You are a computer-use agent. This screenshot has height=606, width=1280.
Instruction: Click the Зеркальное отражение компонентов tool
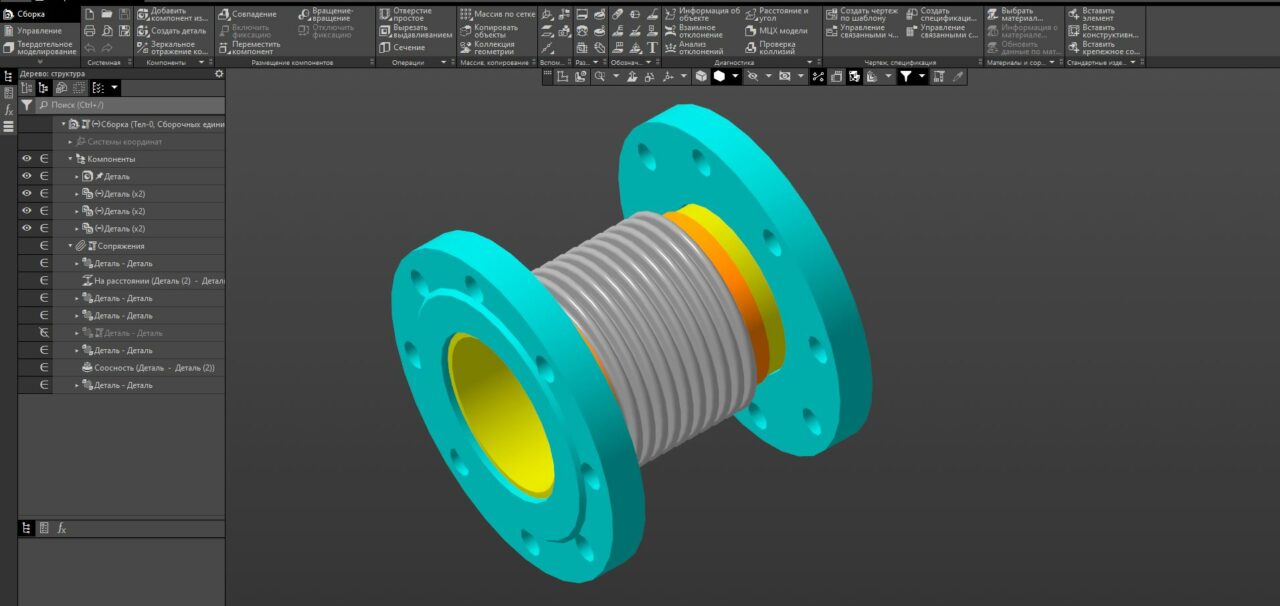pyautogui.click(x=172, y=48)
